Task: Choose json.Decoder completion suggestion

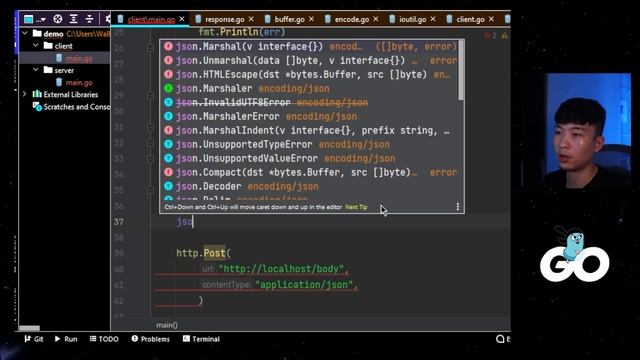Action: [309, 186]
